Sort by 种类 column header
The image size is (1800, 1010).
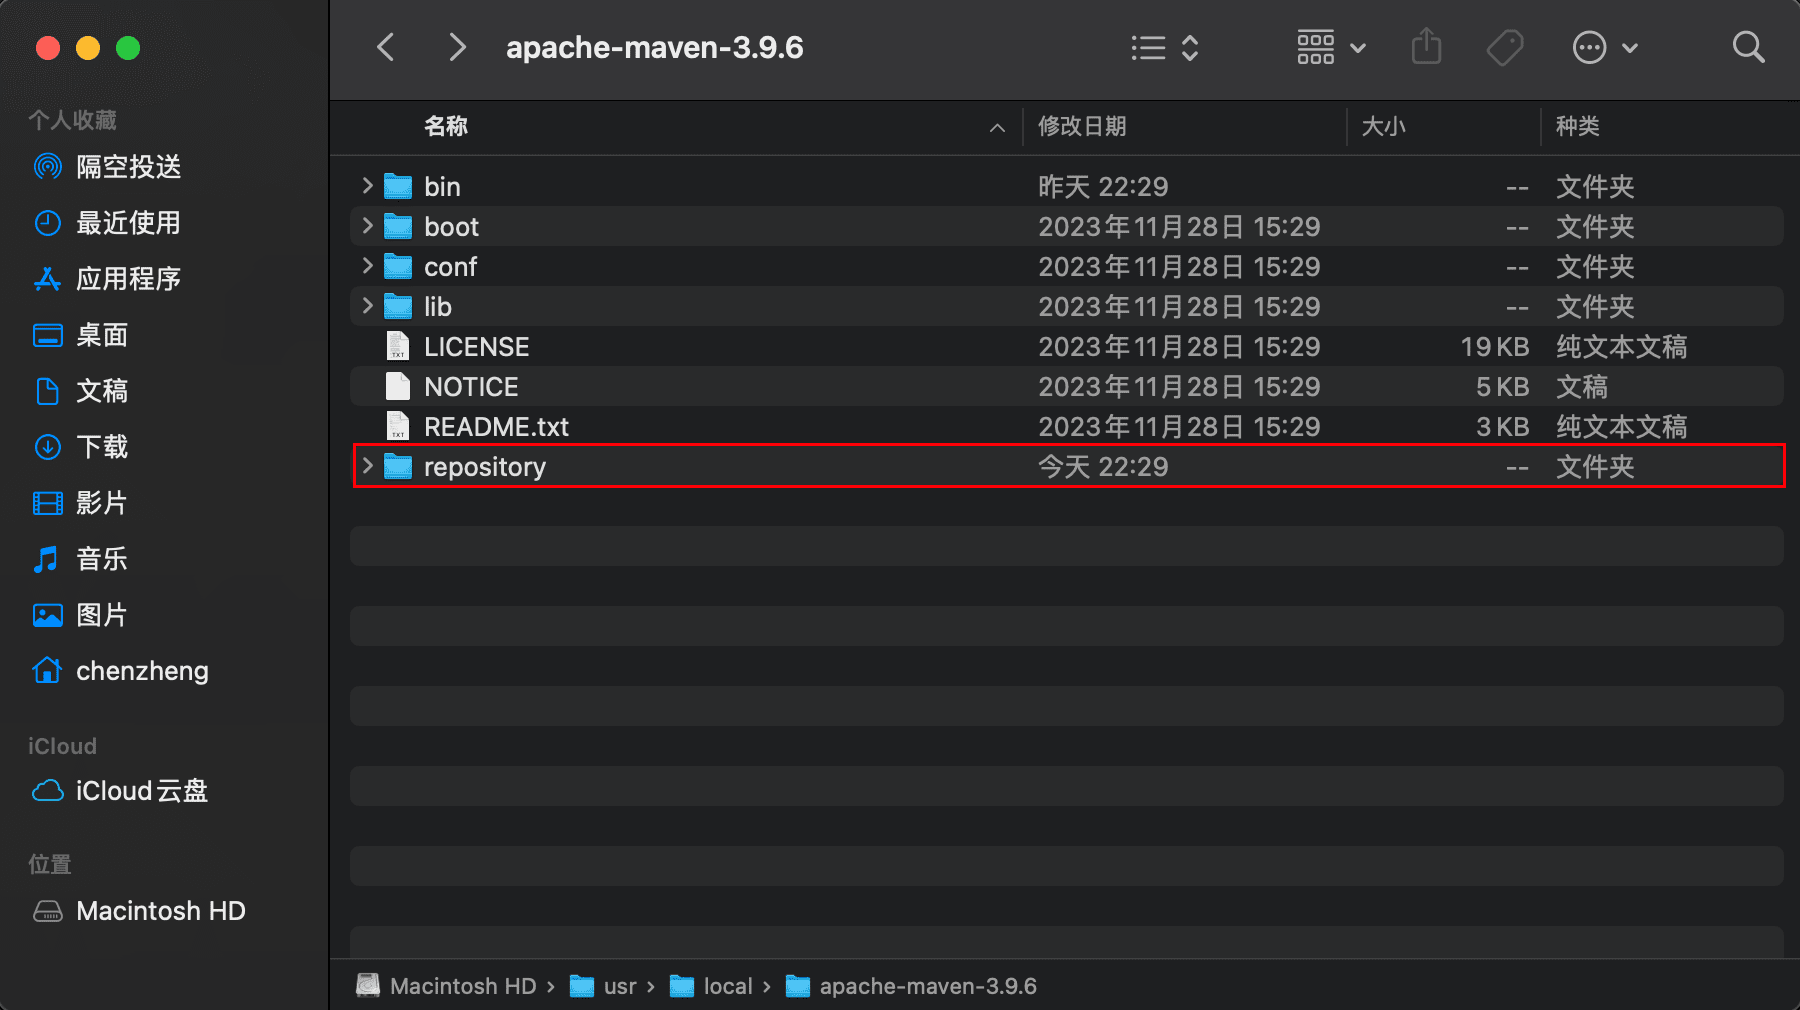[x=1578, y=126]
